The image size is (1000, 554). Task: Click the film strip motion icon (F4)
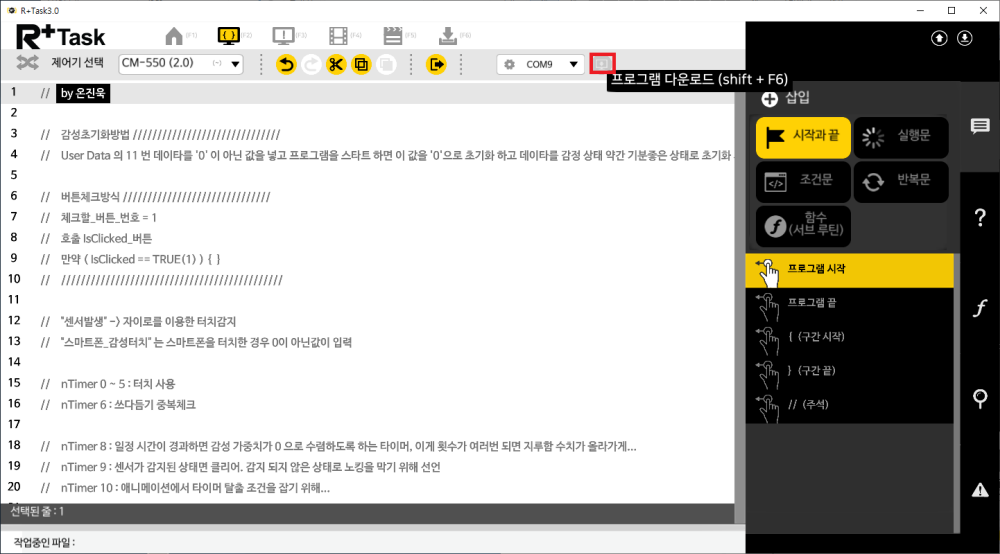pyautogui.click(x=339, y=36)
